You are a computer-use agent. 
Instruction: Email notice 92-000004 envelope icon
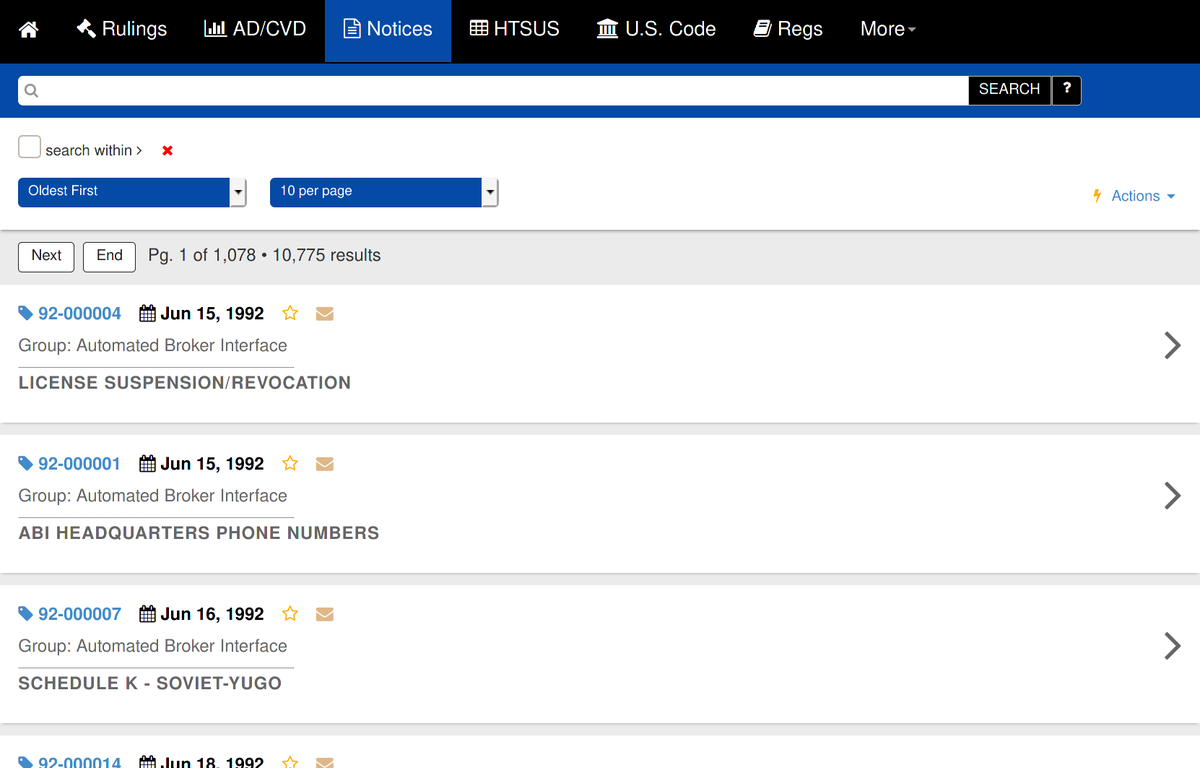324,314
